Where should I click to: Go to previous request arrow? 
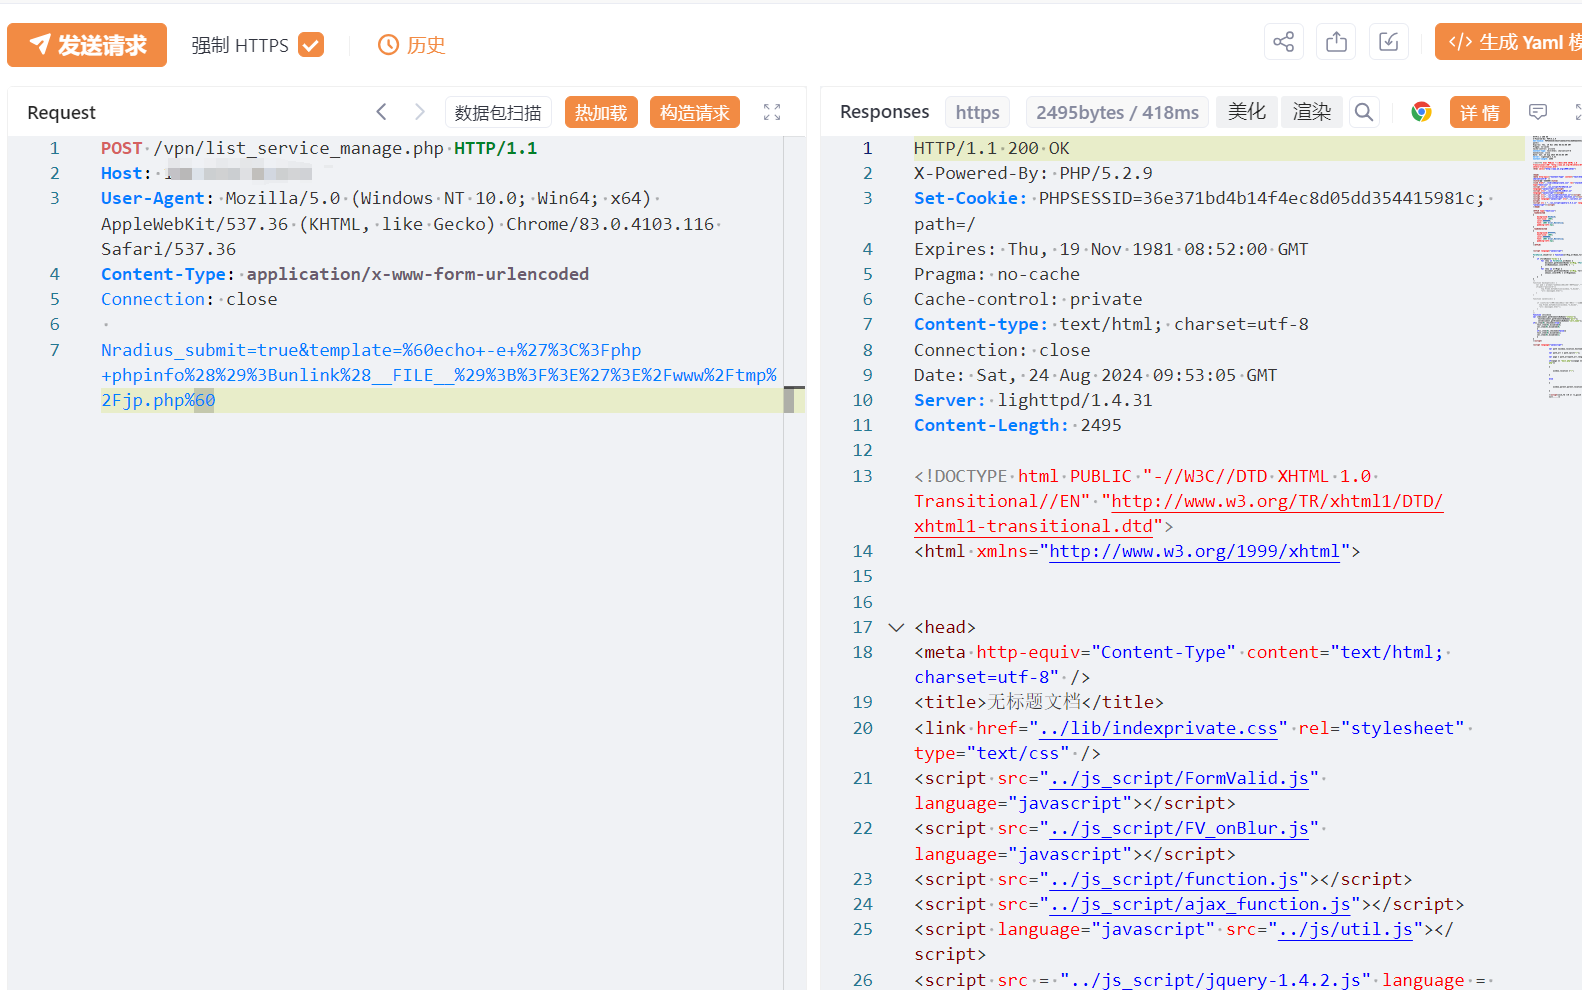point(381,112)
